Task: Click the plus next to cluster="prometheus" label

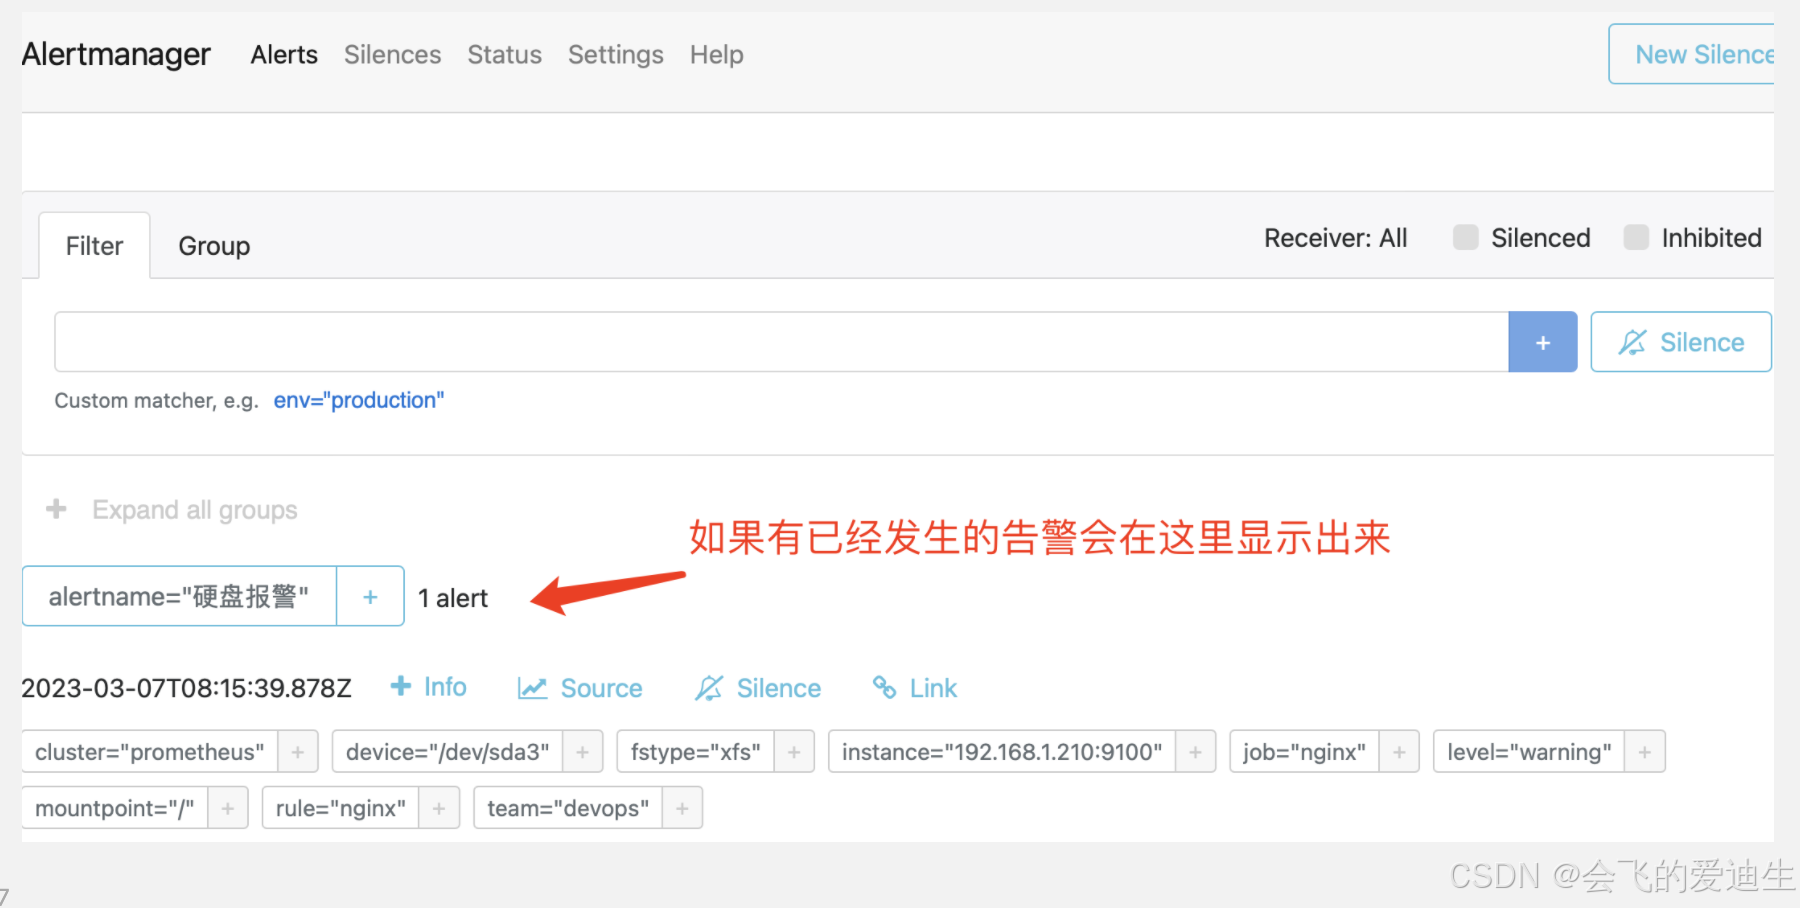Action: point(298,752)
